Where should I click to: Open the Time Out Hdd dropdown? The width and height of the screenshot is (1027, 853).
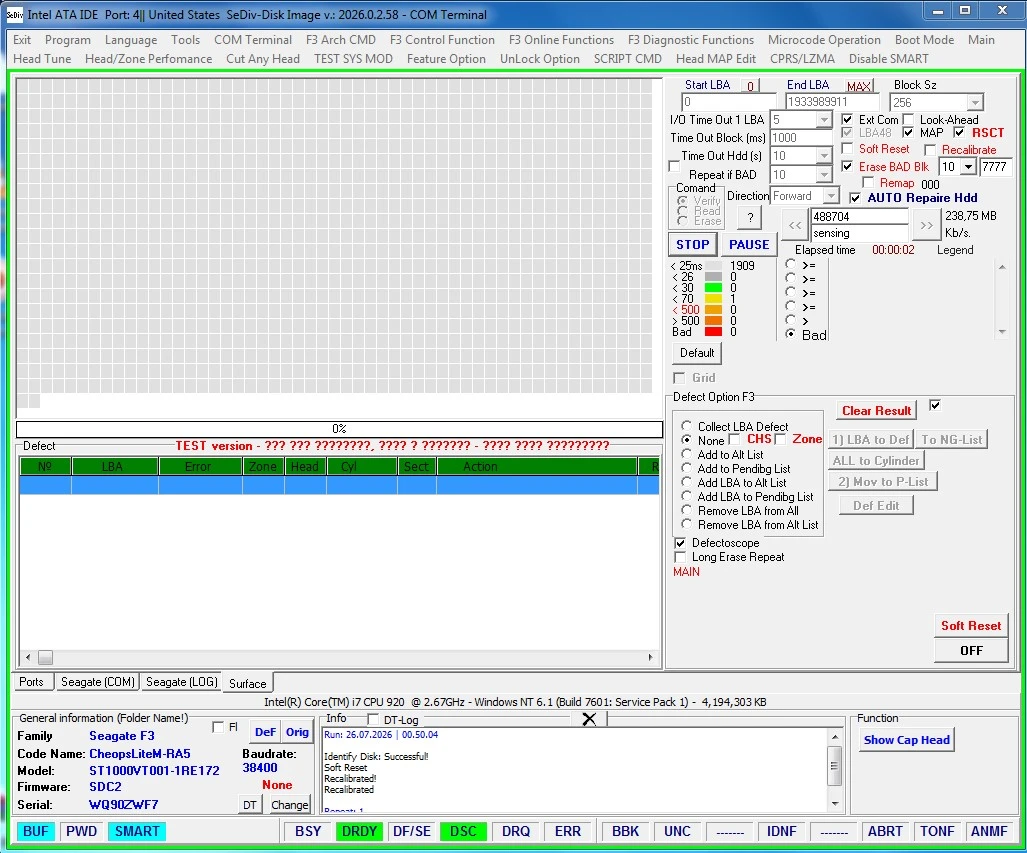pyautogui.click(x=824, y=156)
